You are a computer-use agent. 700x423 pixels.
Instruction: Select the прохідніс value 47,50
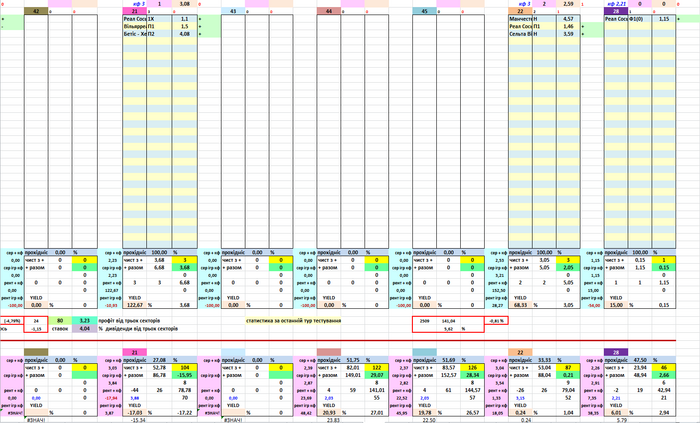[x=640, y=360]
